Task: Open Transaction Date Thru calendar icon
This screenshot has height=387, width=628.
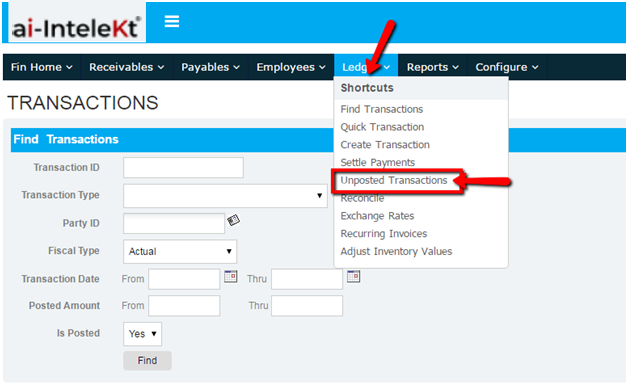Action: (x=353, y=276)
